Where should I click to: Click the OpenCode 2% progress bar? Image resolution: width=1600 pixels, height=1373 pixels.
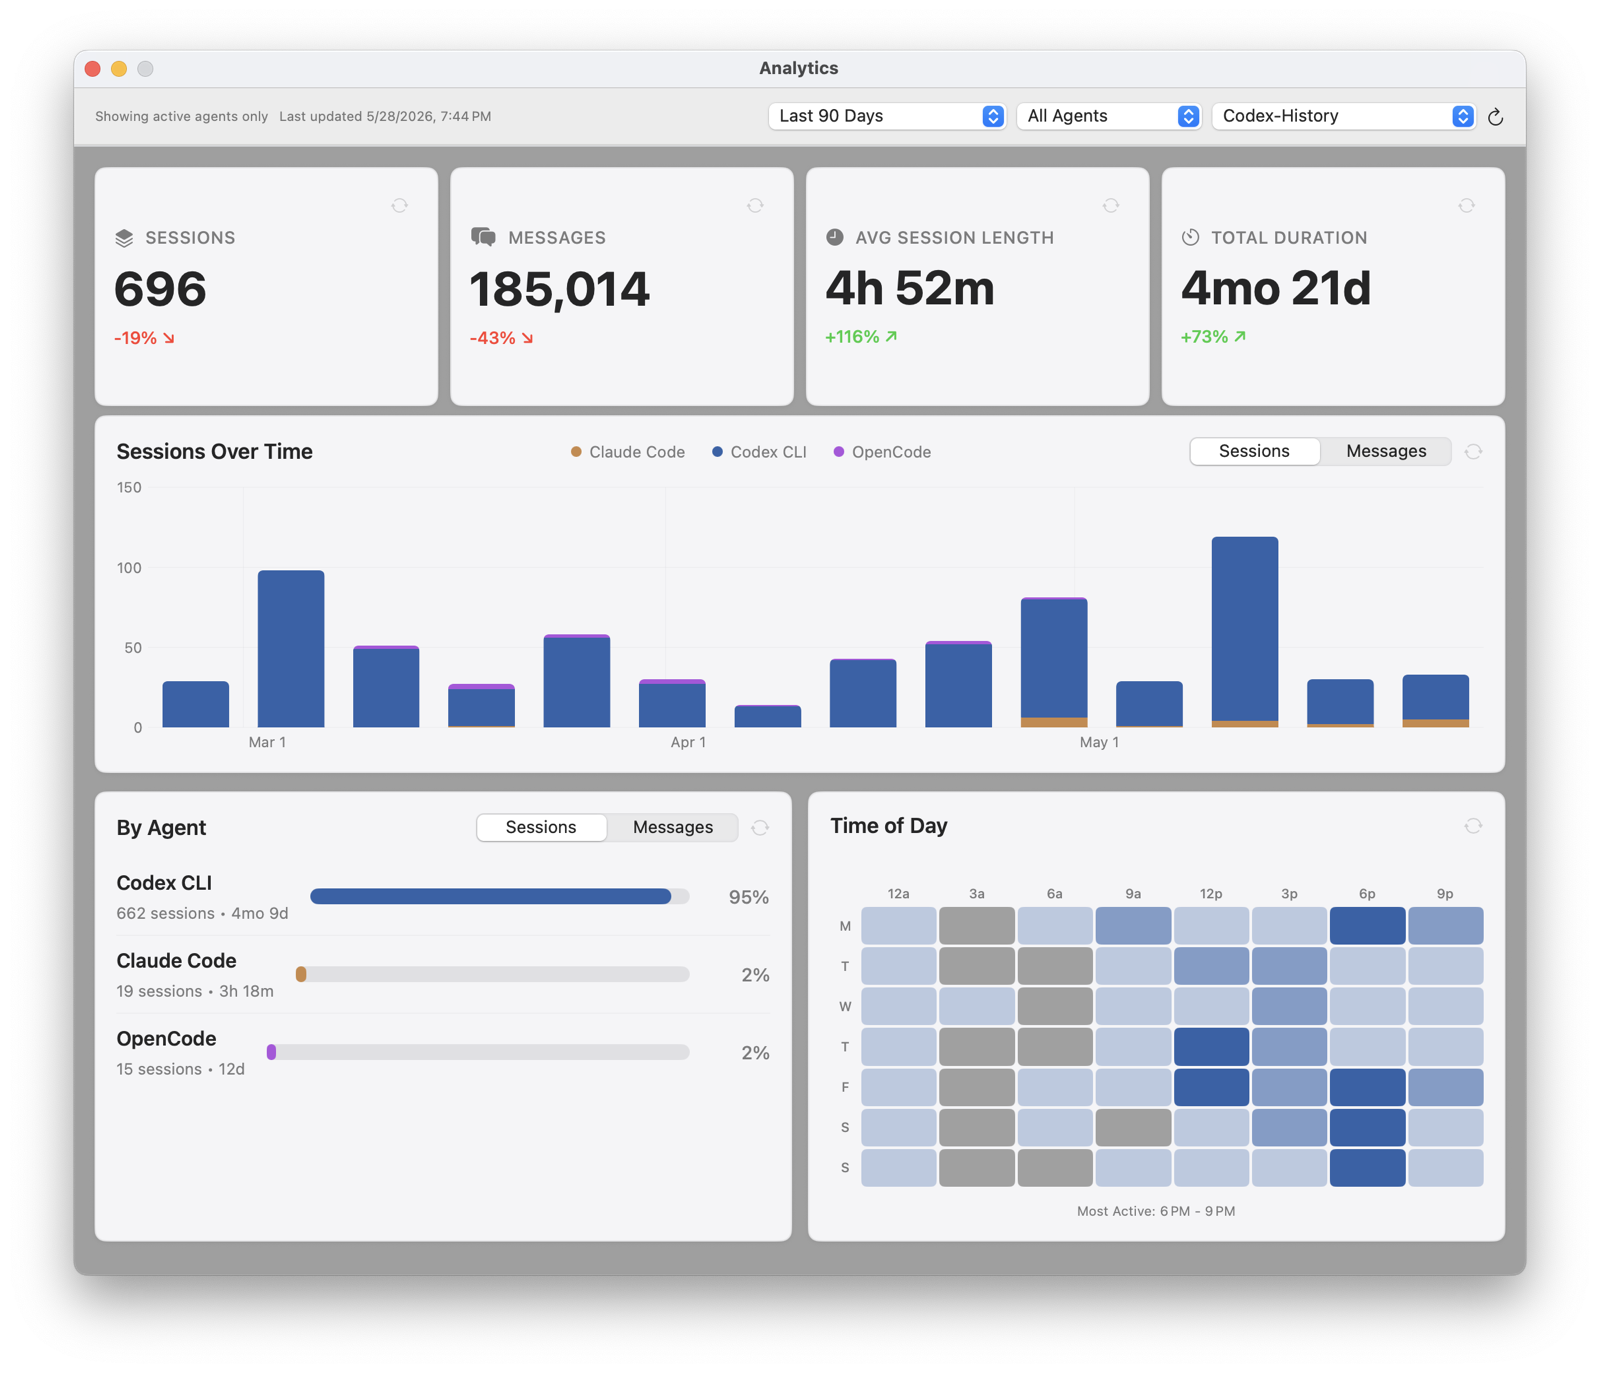(478, 1052)
